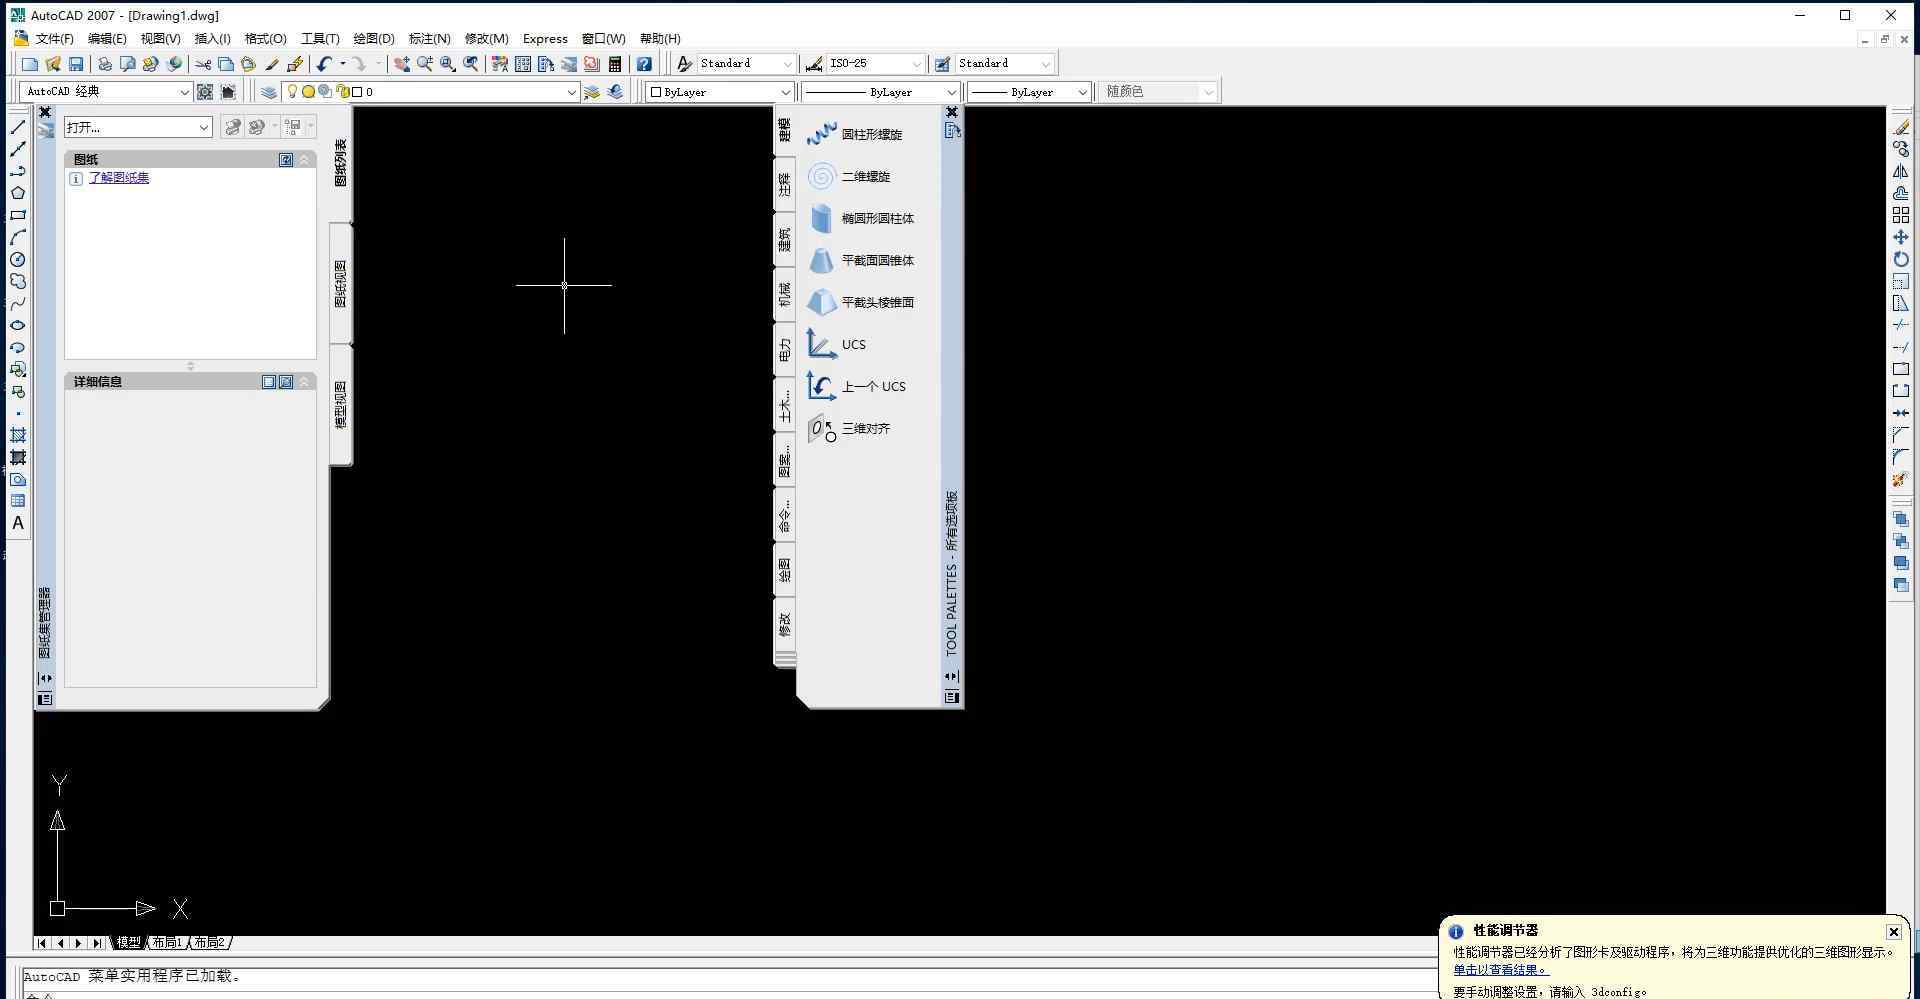Select the Line tool in Draw toolbar
This screenshot has height=999, width=1920.
(18, 127)
